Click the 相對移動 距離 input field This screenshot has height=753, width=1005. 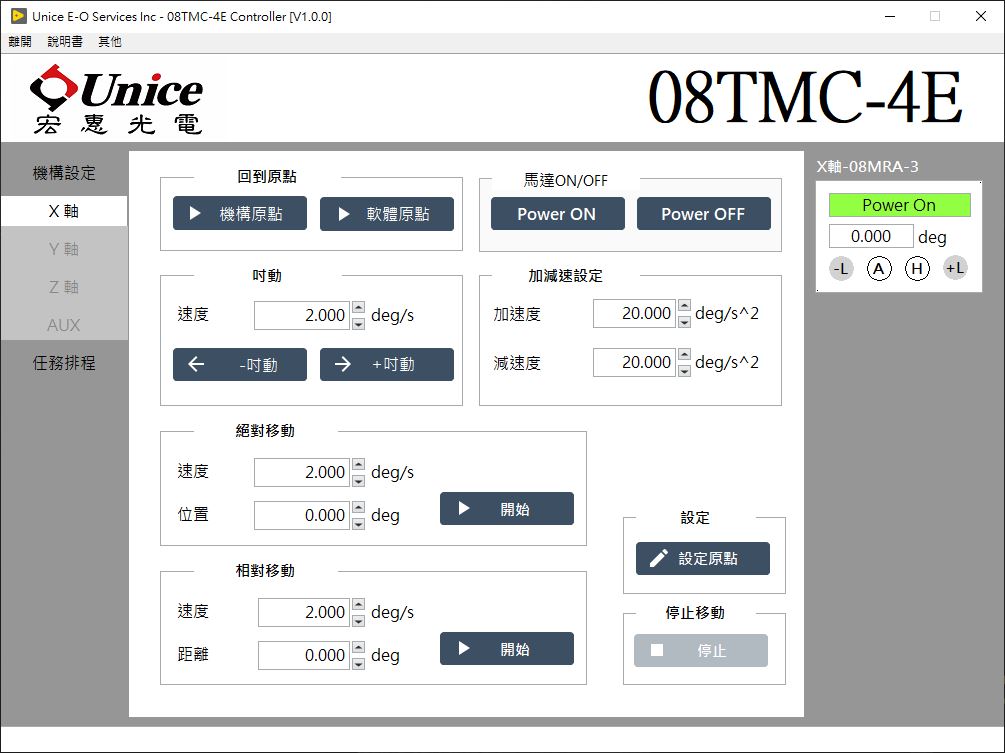tap(304, 655)
